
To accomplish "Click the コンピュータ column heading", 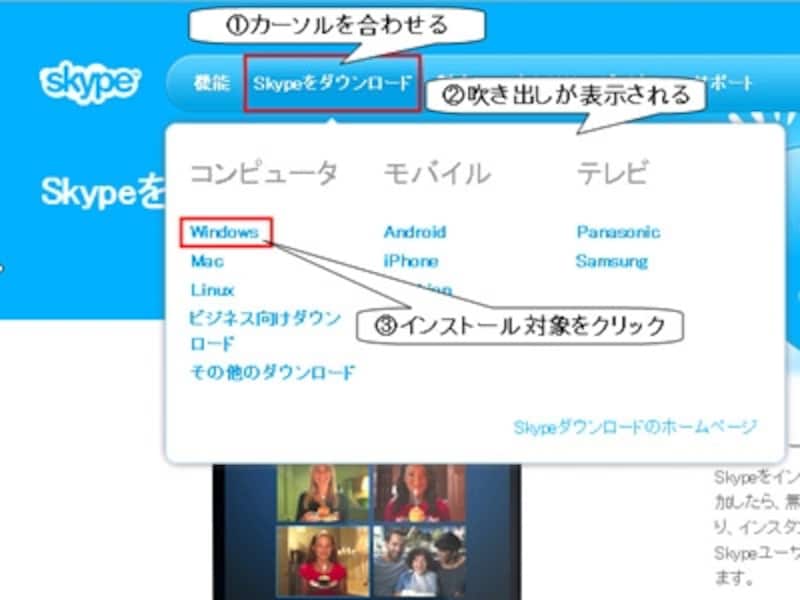I will click(x=264, y=173).
